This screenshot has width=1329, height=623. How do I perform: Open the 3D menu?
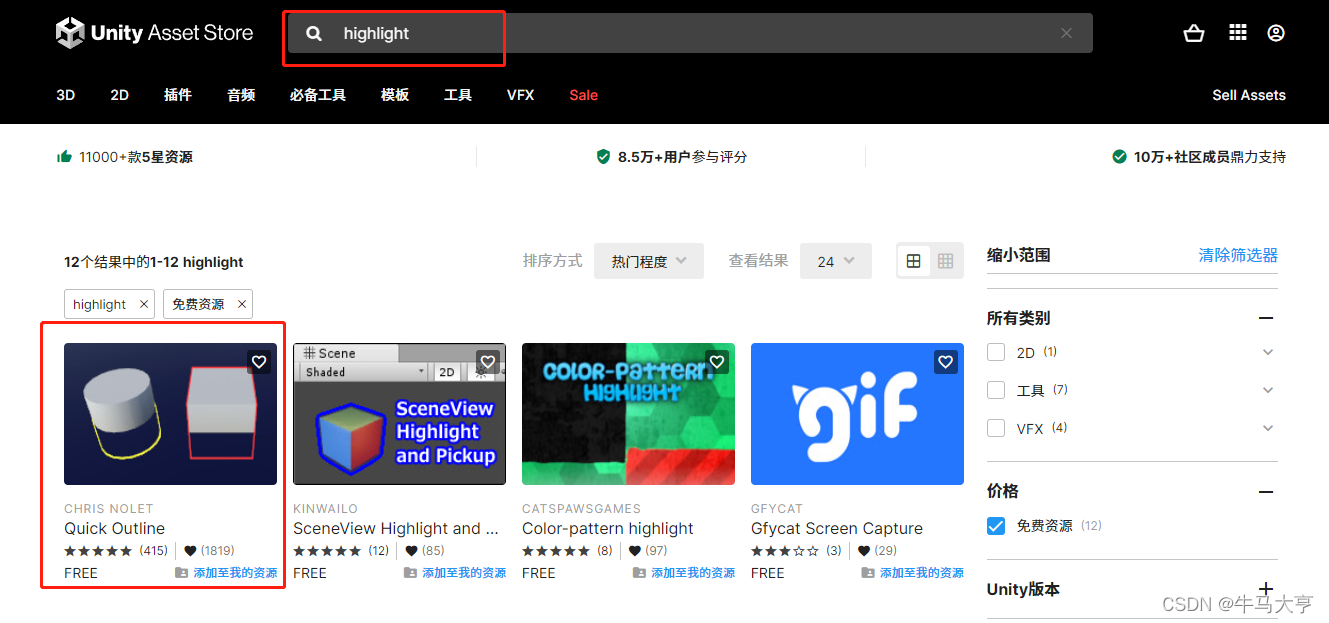[66, 95]
